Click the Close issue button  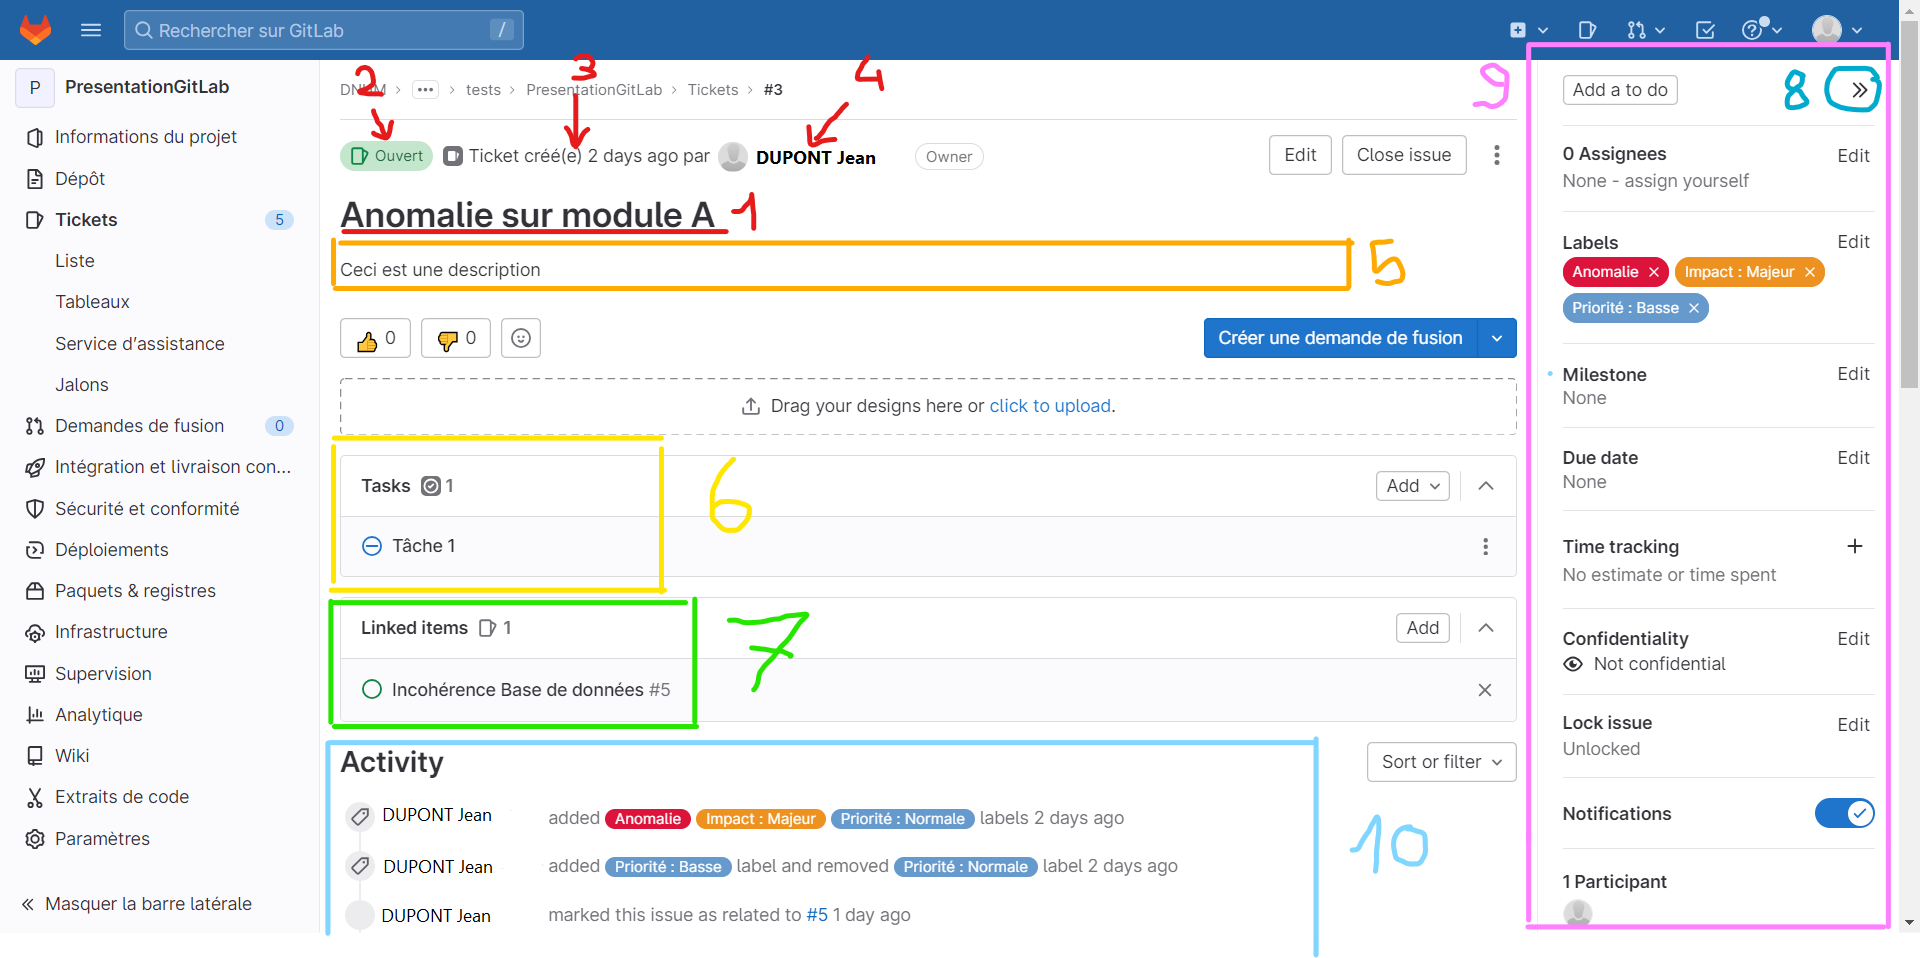[x=1403, y=155]
